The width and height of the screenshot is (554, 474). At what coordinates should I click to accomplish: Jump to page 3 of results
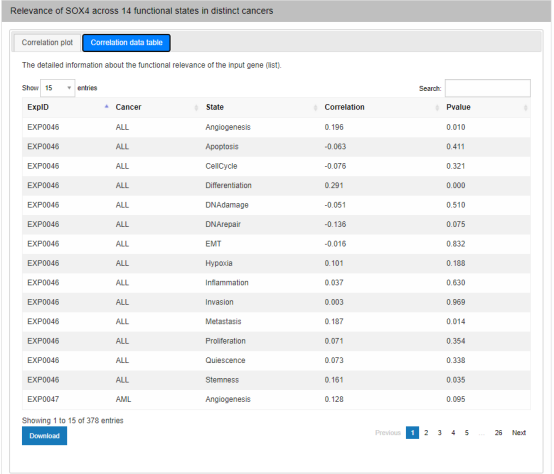click(440, 433)
